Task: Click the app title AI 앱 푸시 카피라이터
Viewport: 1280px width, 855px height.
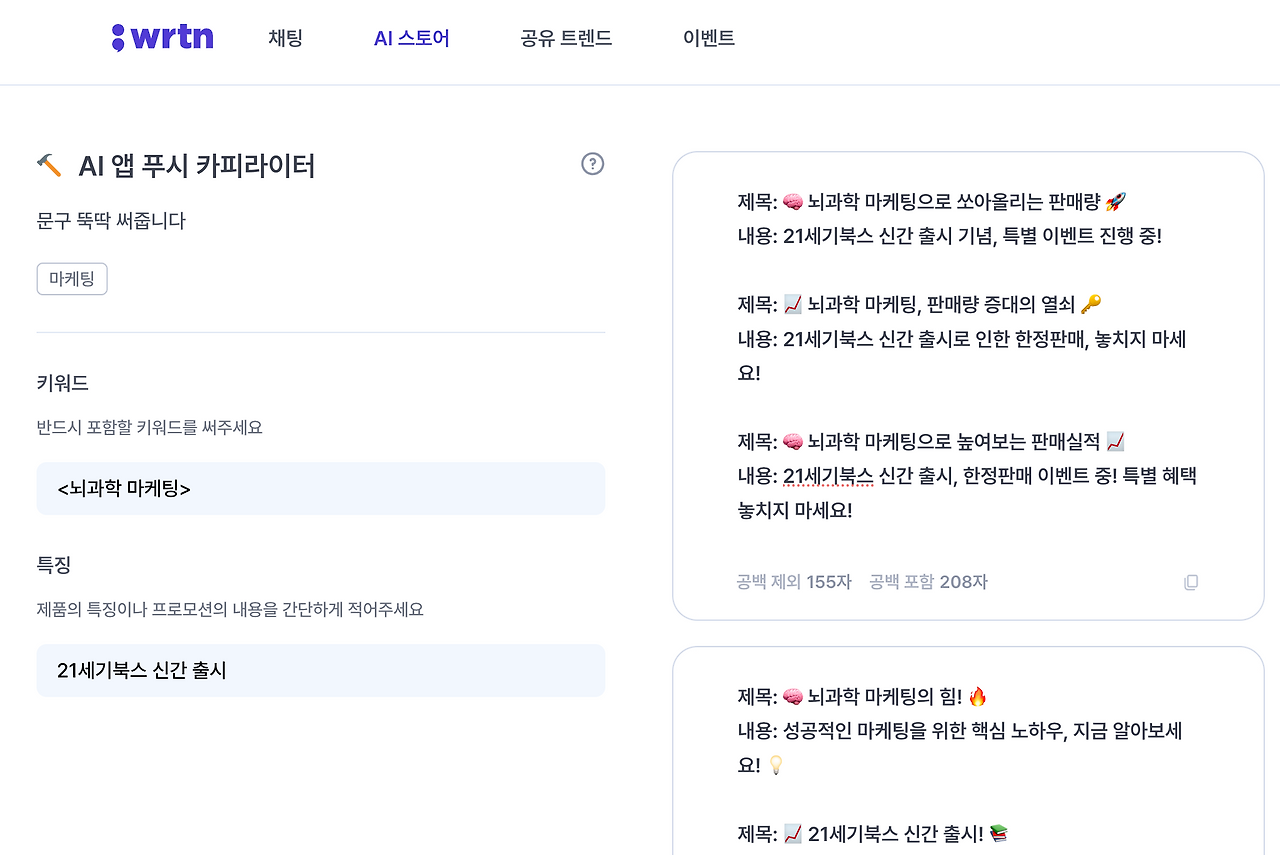Action: click(198, 165)
